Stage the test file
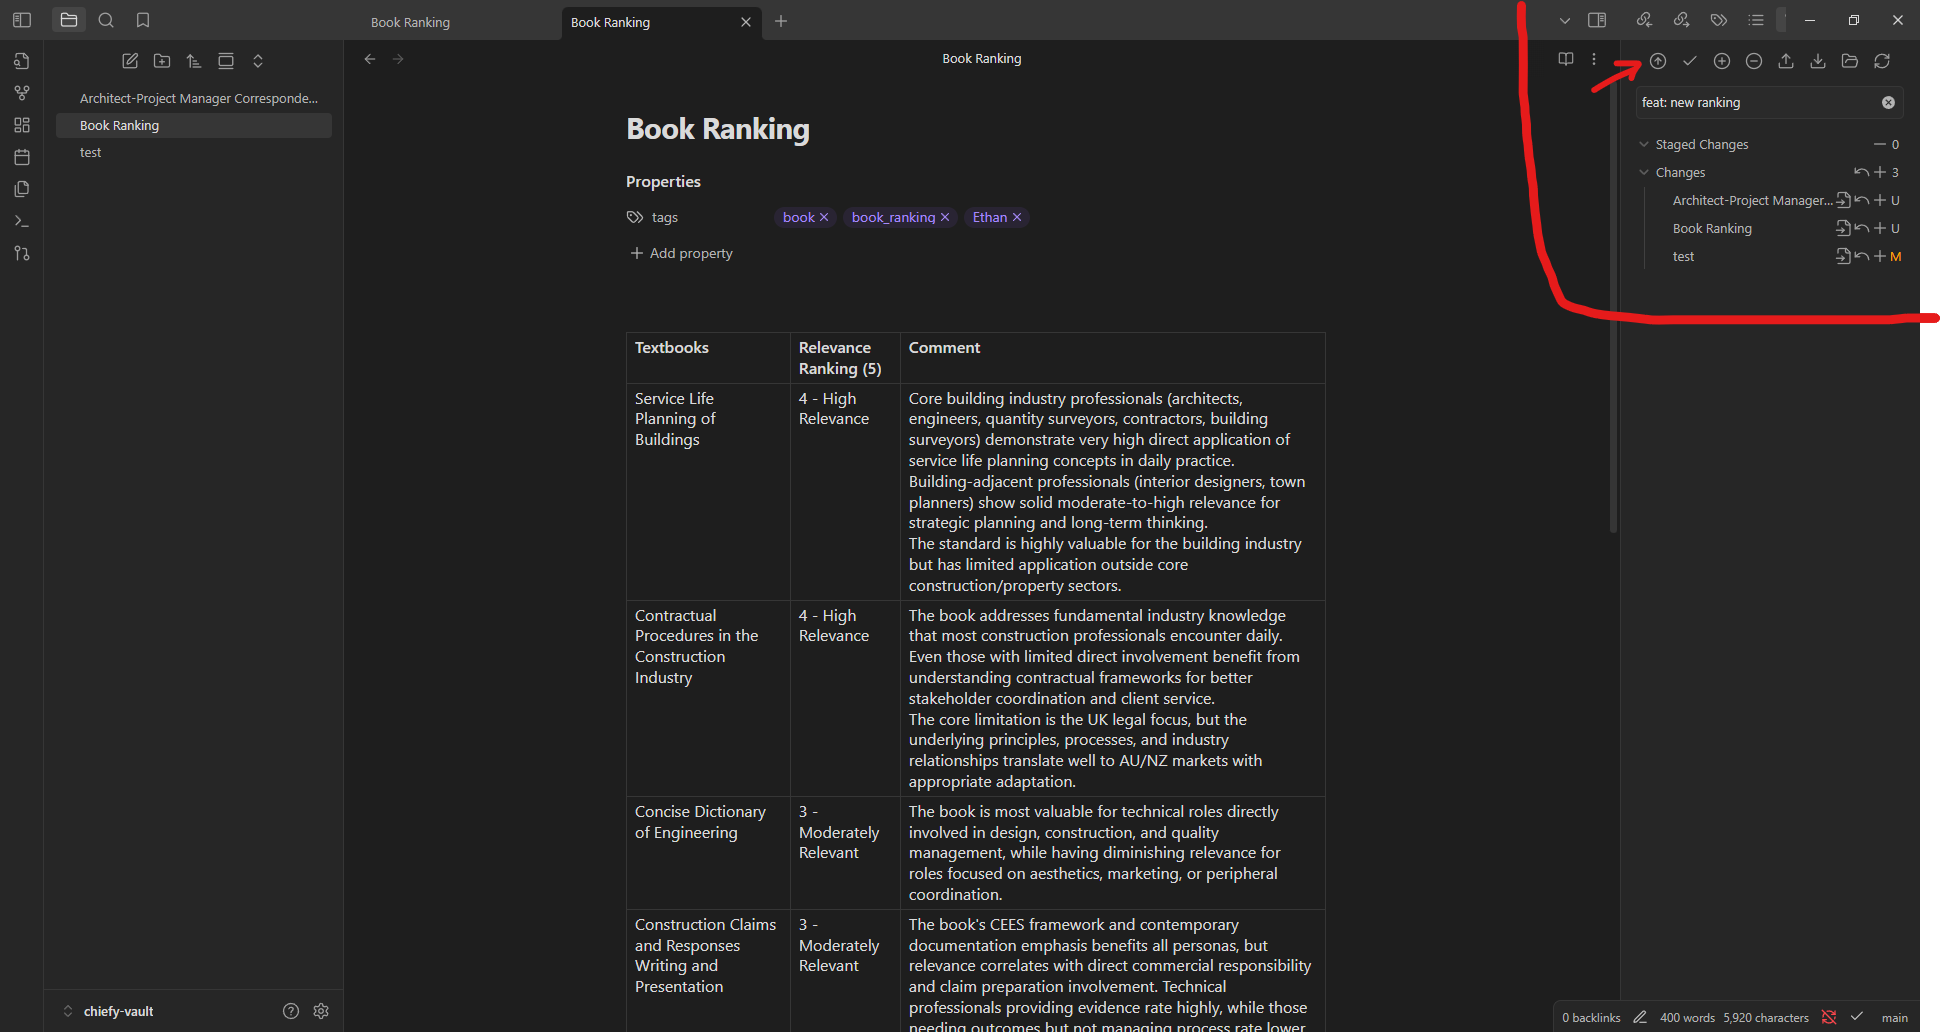The height and width of the screenshot is (1032, 1940). [1880, 256]
